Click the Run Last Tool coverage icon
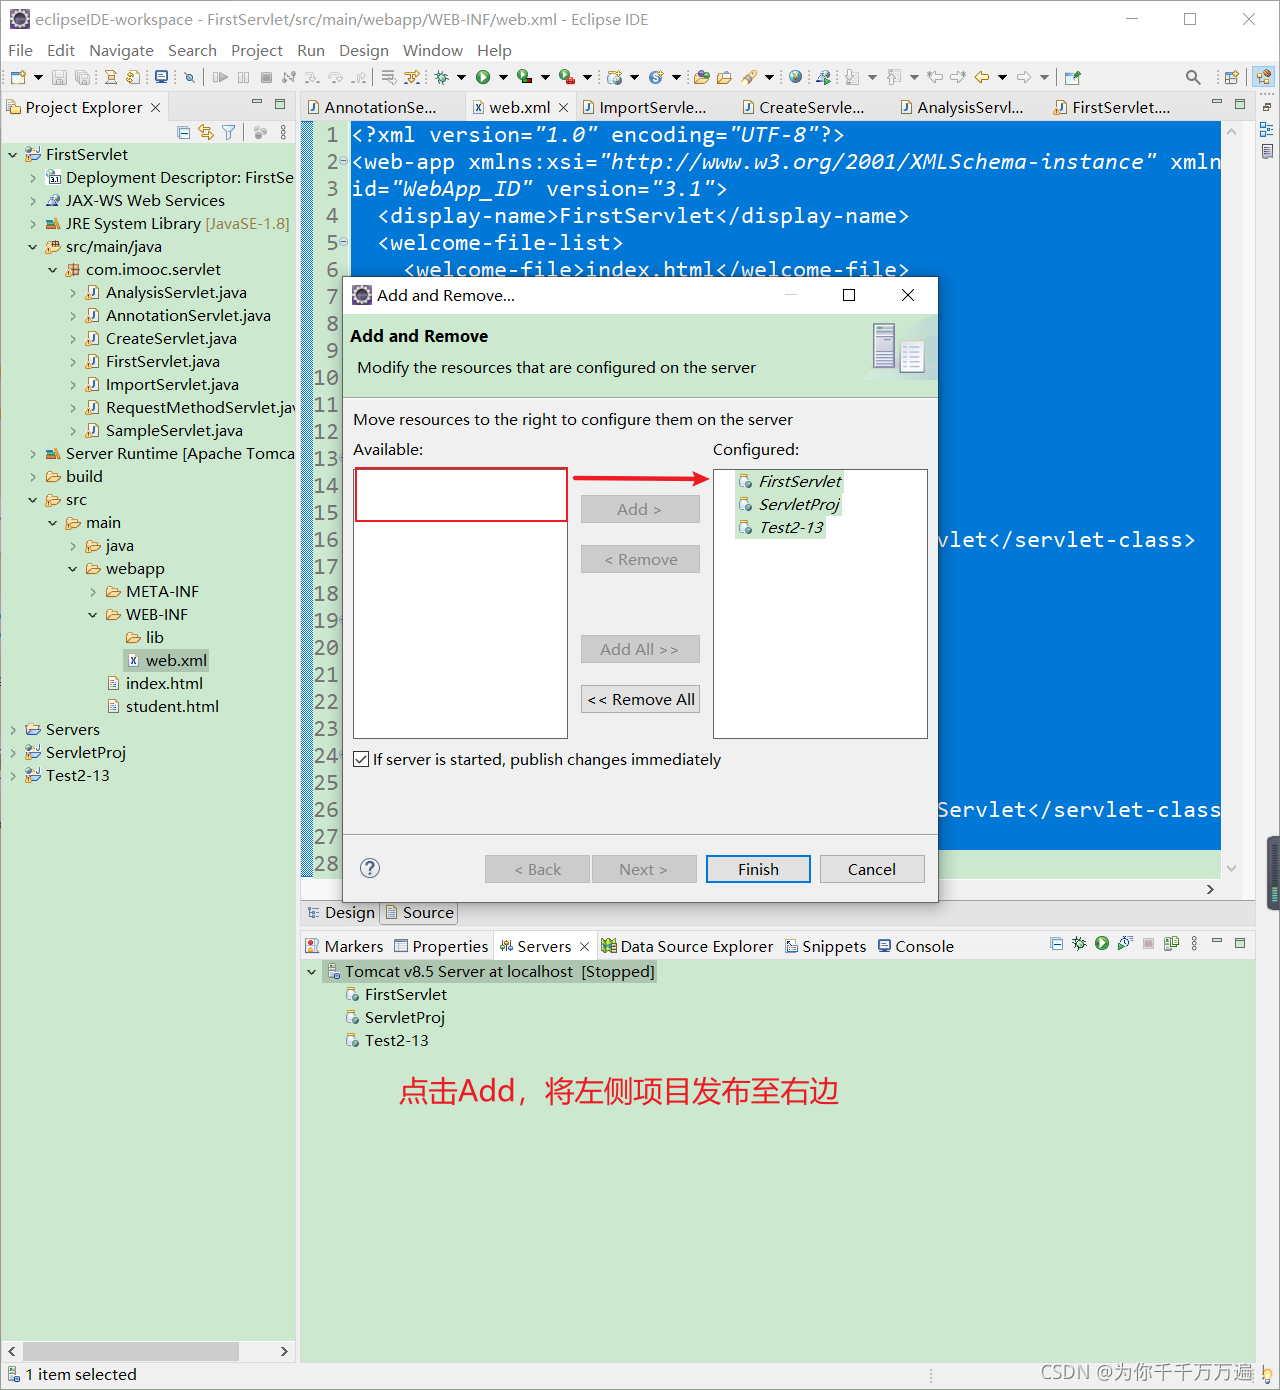Screen dimensions: 1280x1390 524,77
